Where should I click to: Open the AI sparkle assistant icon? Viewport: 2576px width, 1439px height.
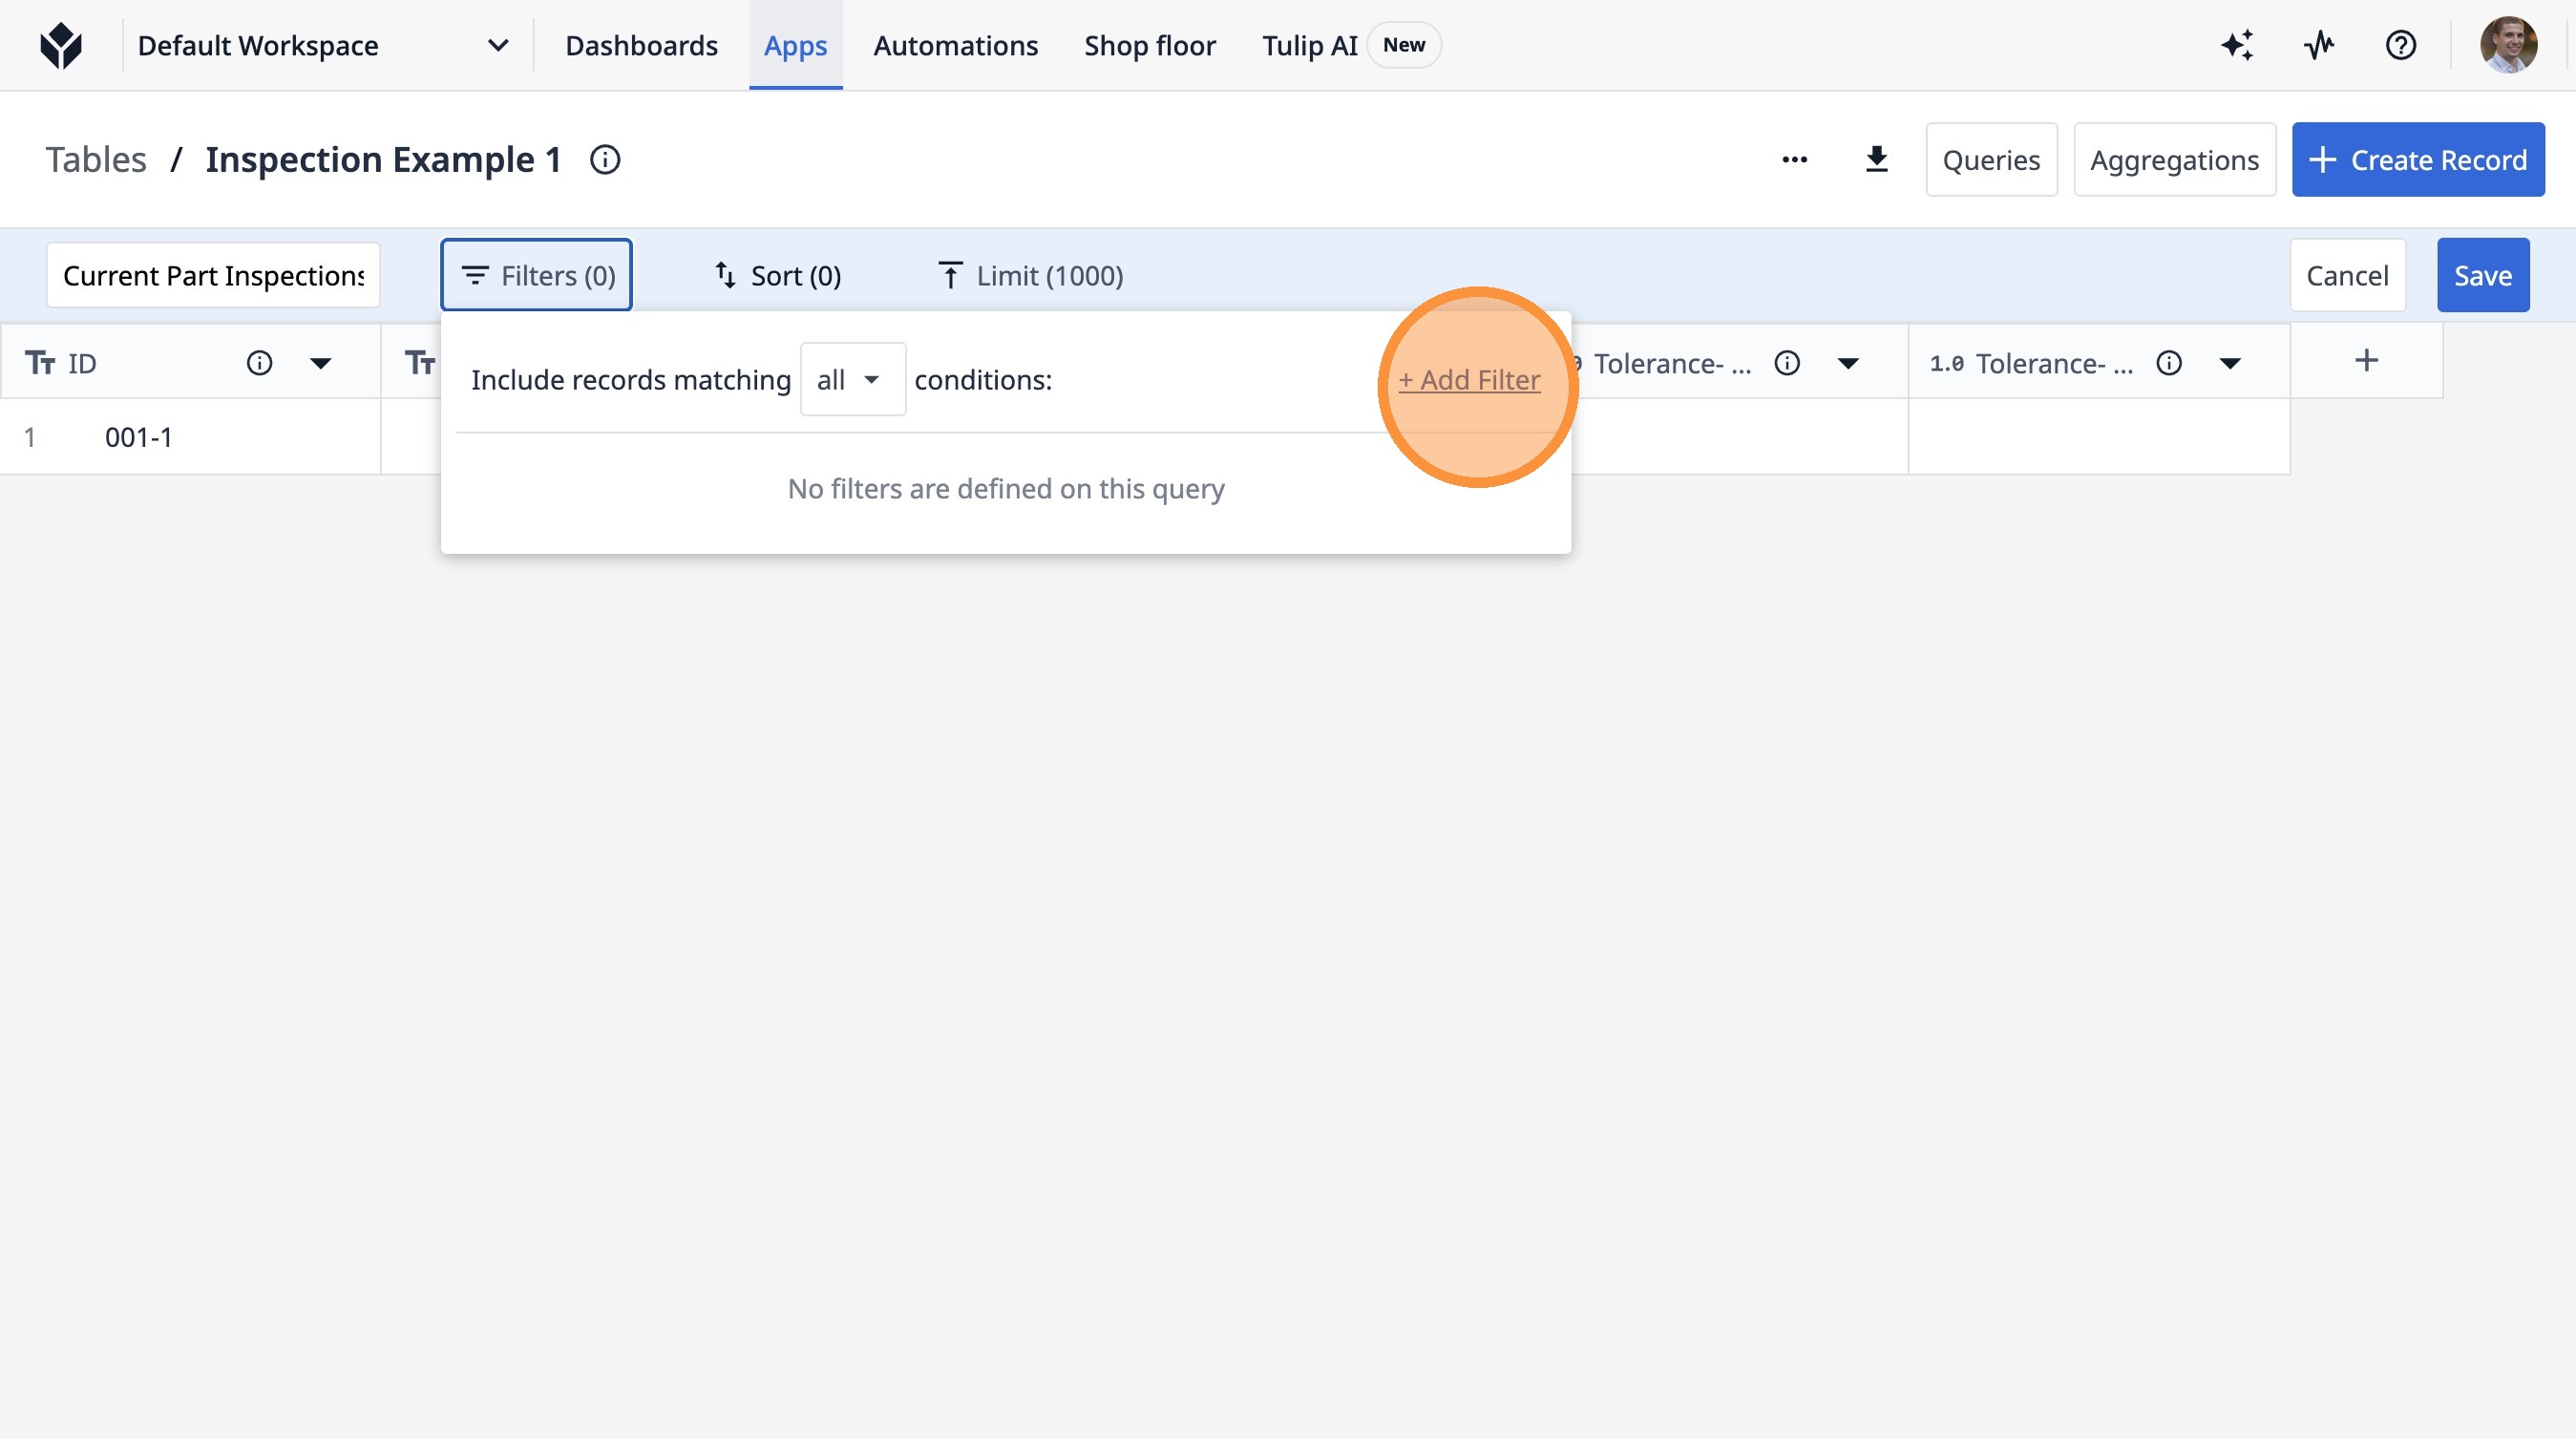2238,45
